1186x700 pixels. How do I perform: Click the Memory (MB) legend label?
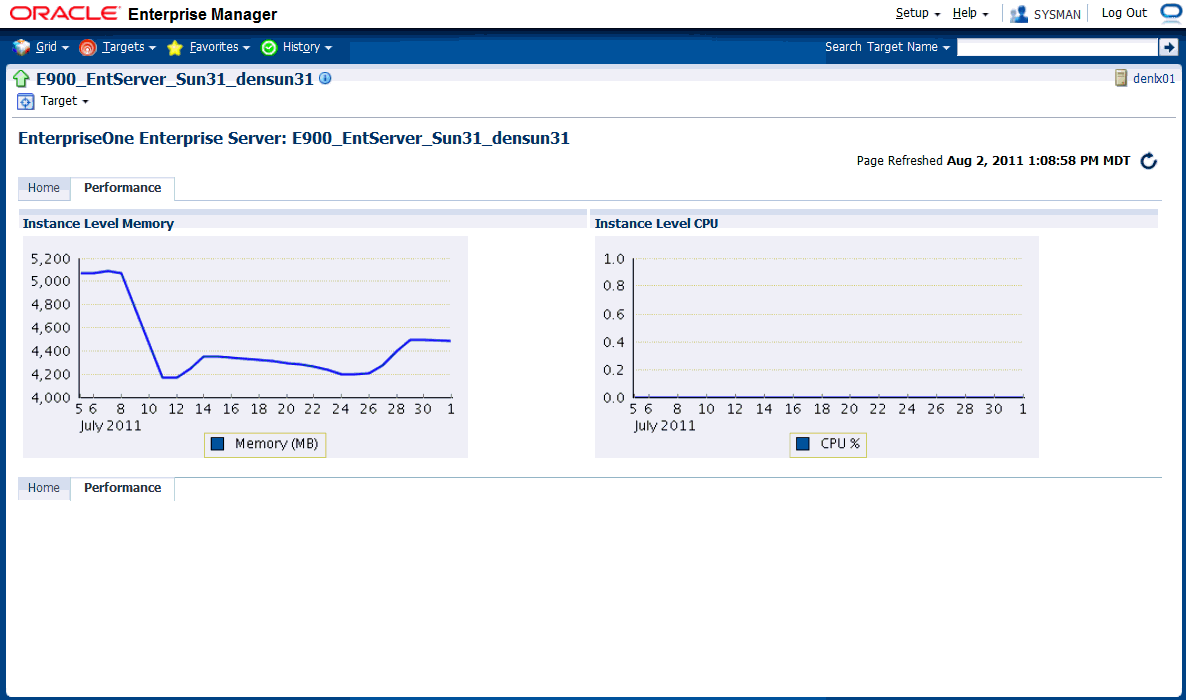(x=276, y=444)
